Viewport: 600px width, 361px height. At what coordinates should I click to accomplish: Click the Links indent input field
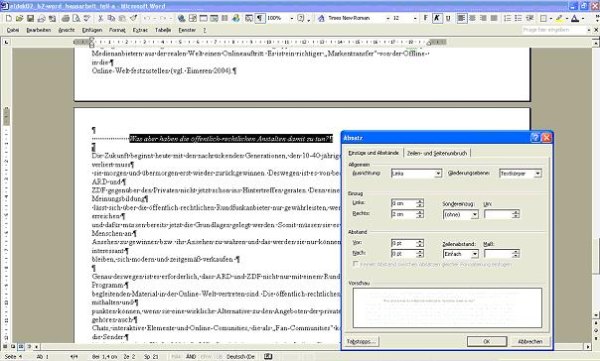click(x=404, y=203)
